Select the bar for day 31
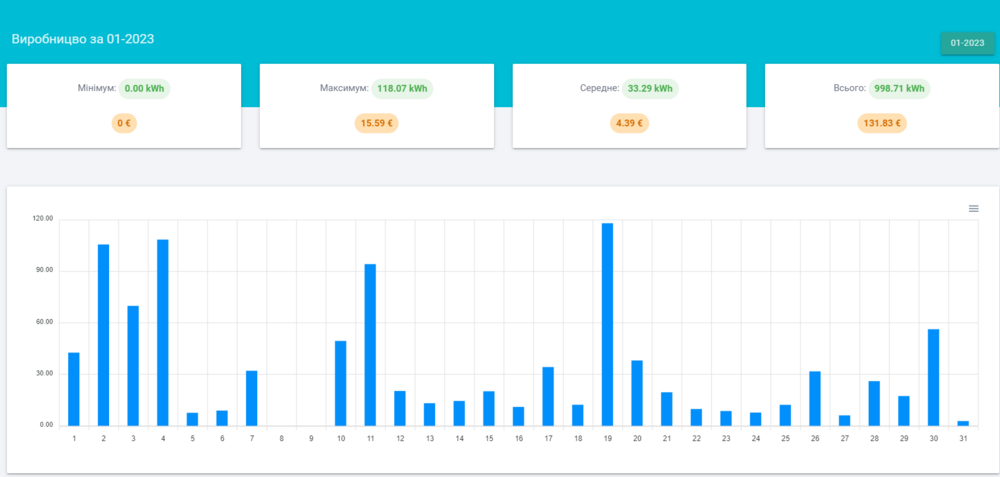 pyautogui.click(x=963, y=423)
